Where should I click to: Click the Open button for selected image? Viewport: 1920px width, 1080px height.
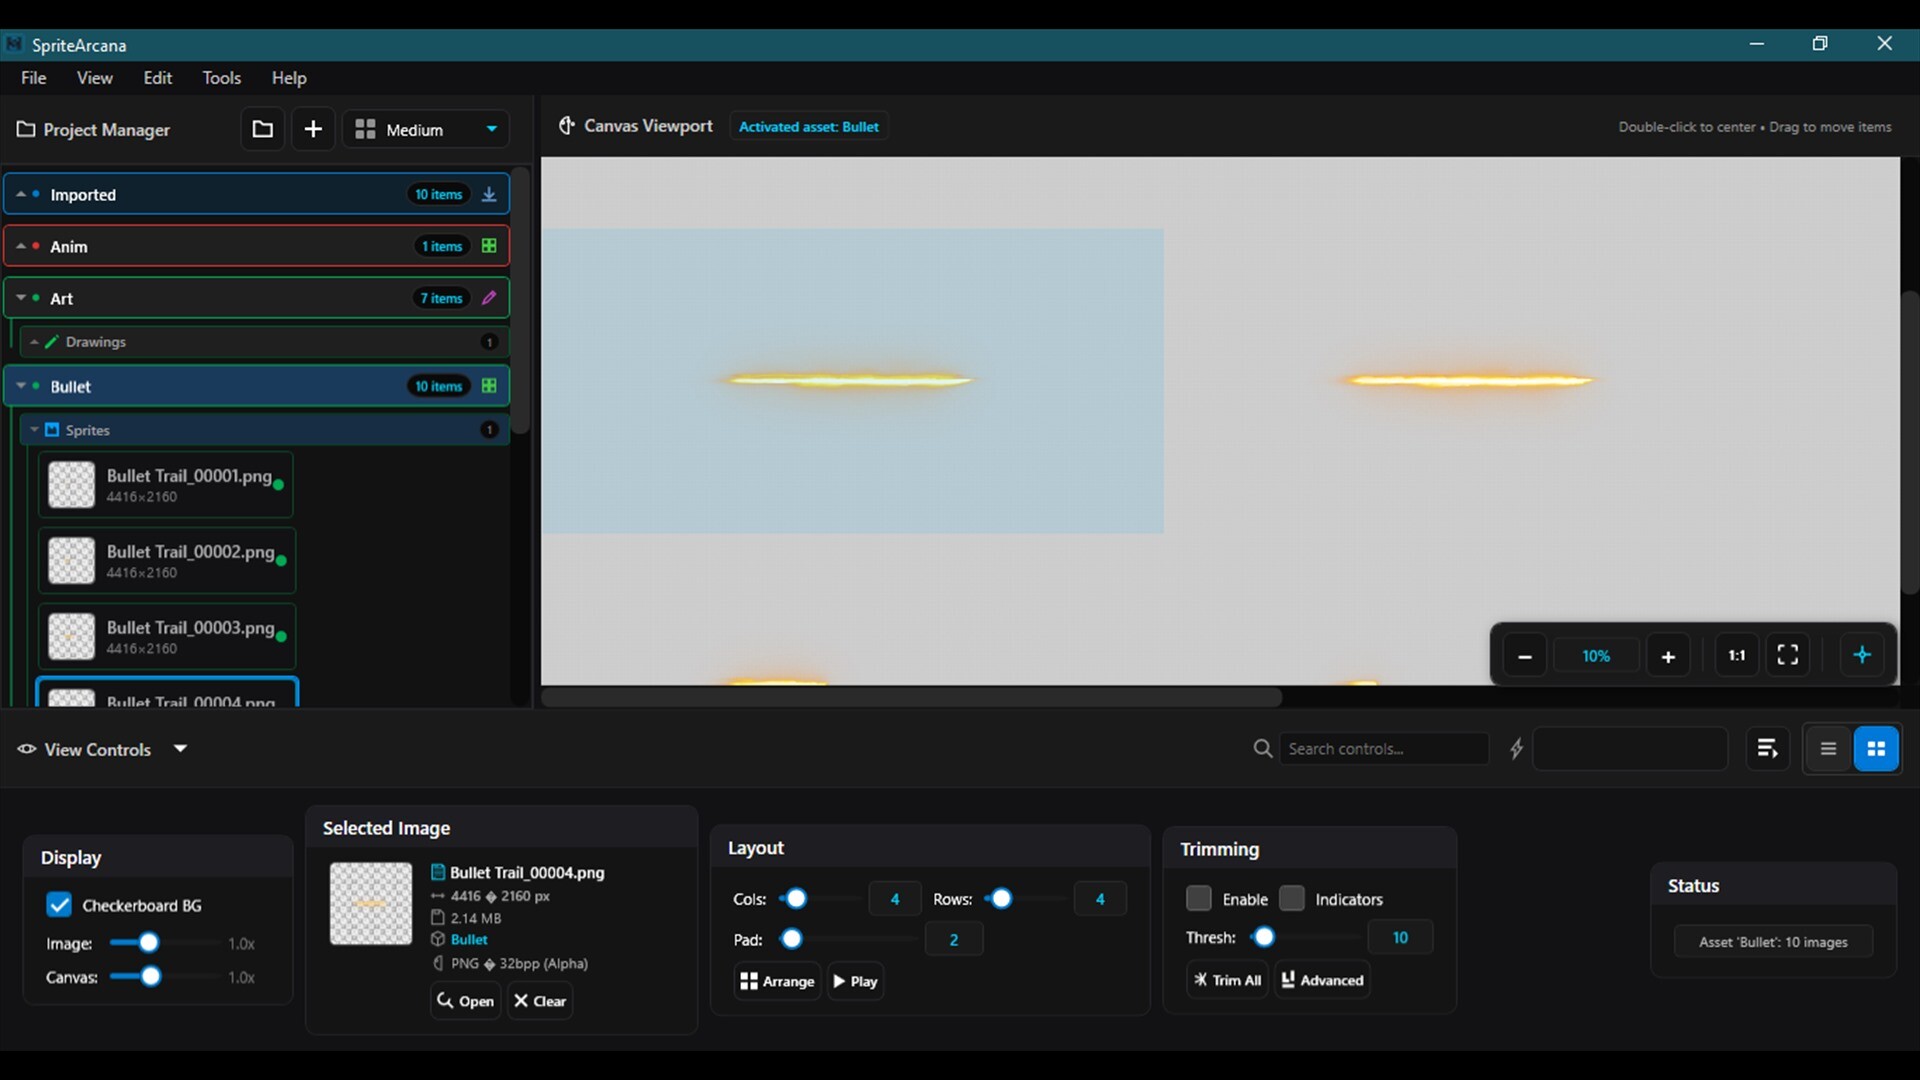coord(465,1001)
